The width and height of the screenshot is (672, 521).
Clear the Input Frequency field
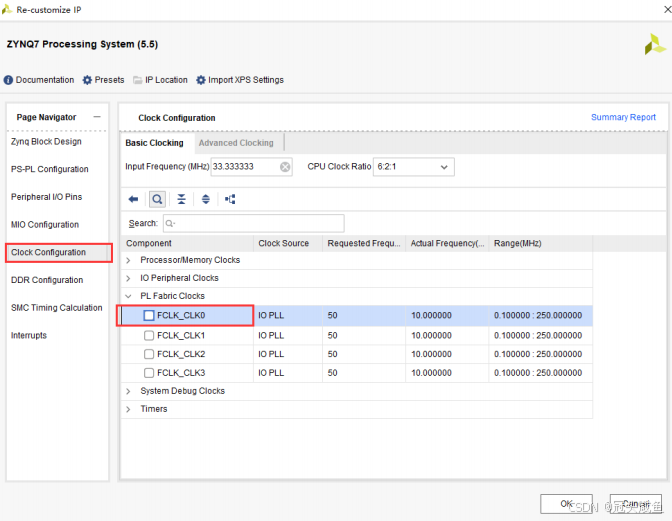[285, 167]
